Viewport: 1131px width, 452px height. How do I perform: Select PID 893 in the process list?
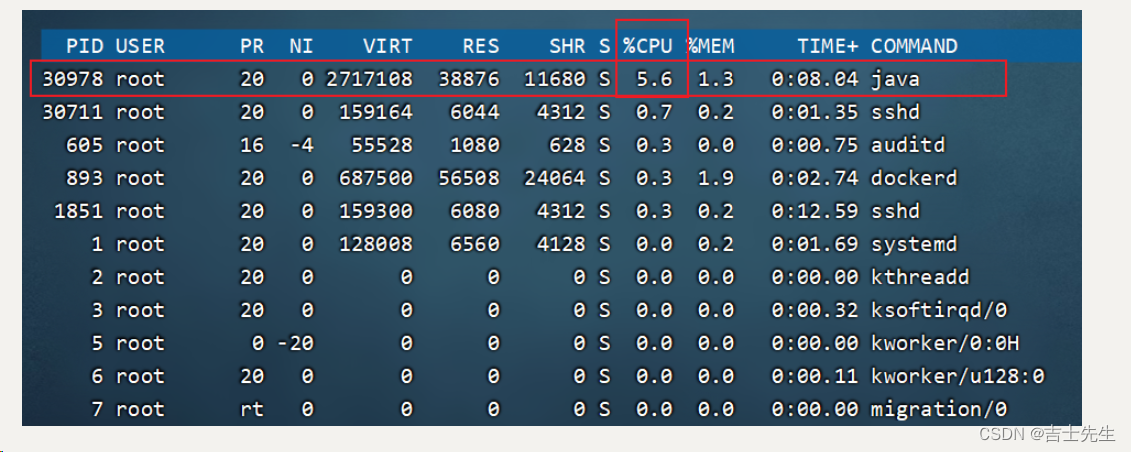(84, 178)
